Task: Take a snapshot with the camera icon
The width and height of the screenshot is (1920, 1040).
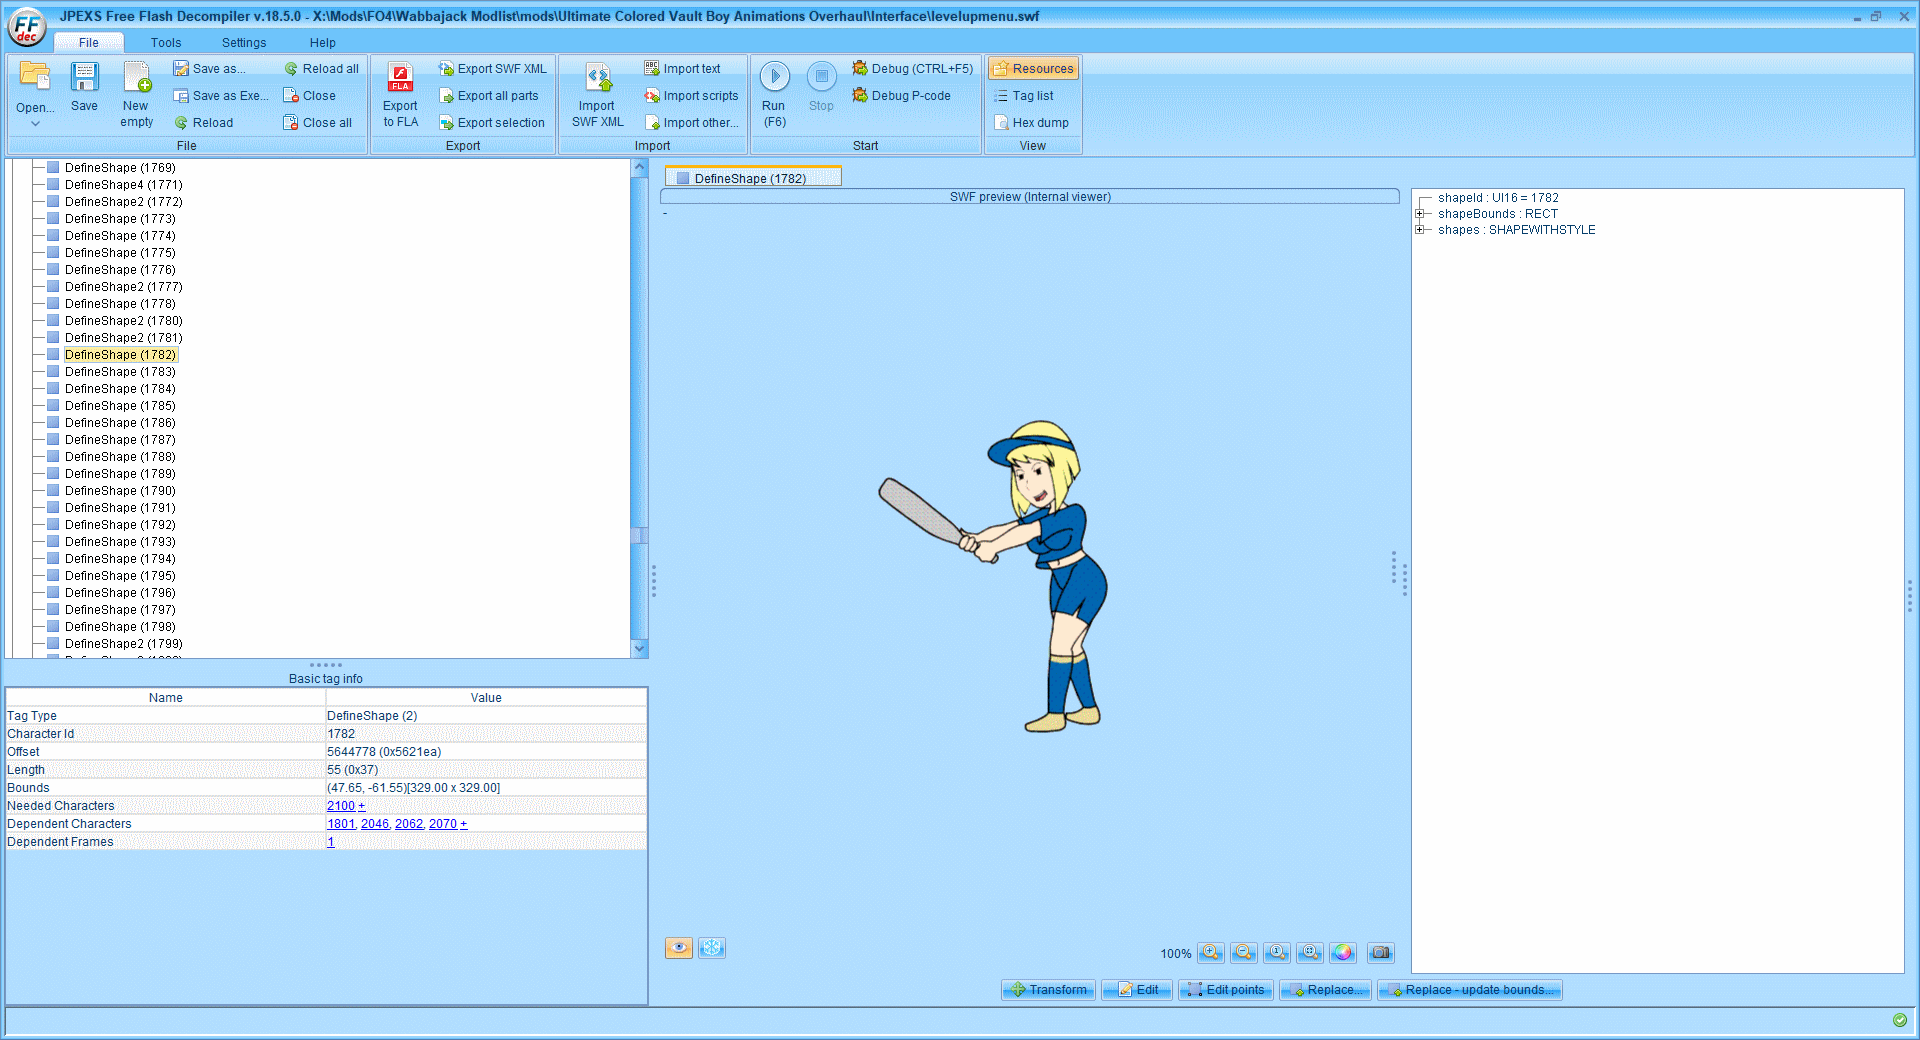Action: [1381, 953]
